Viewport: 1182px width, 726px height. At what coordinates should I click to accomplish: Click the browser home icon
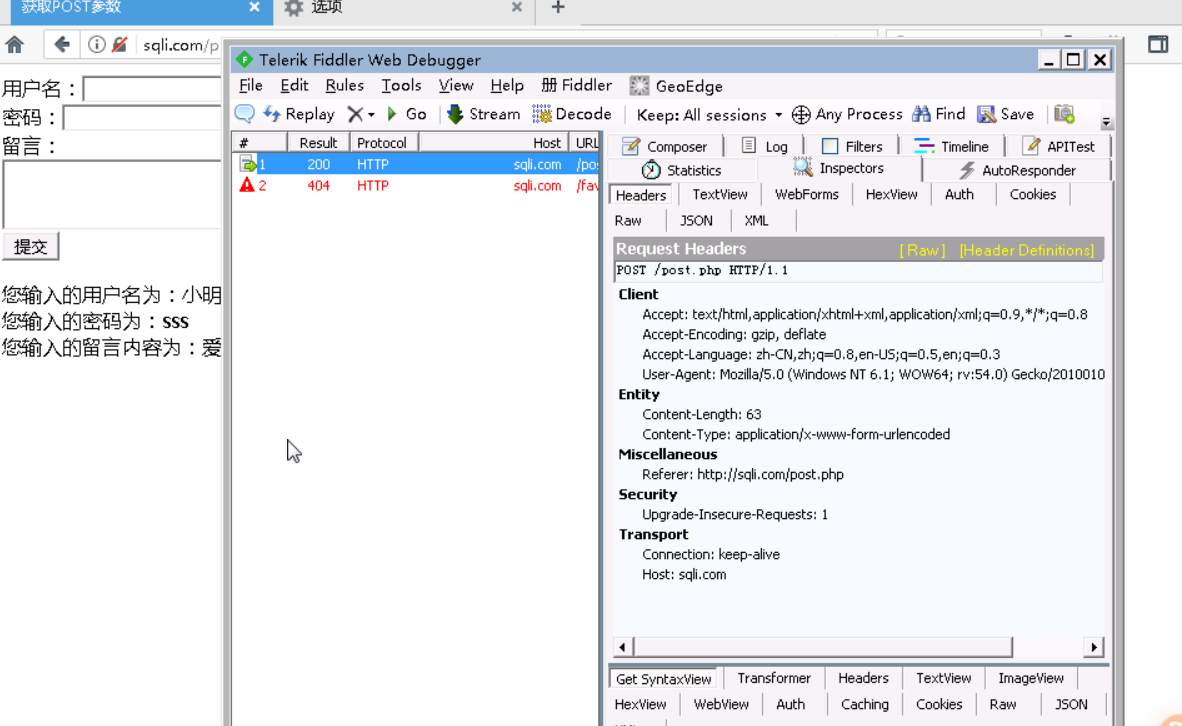click(14, 44)
